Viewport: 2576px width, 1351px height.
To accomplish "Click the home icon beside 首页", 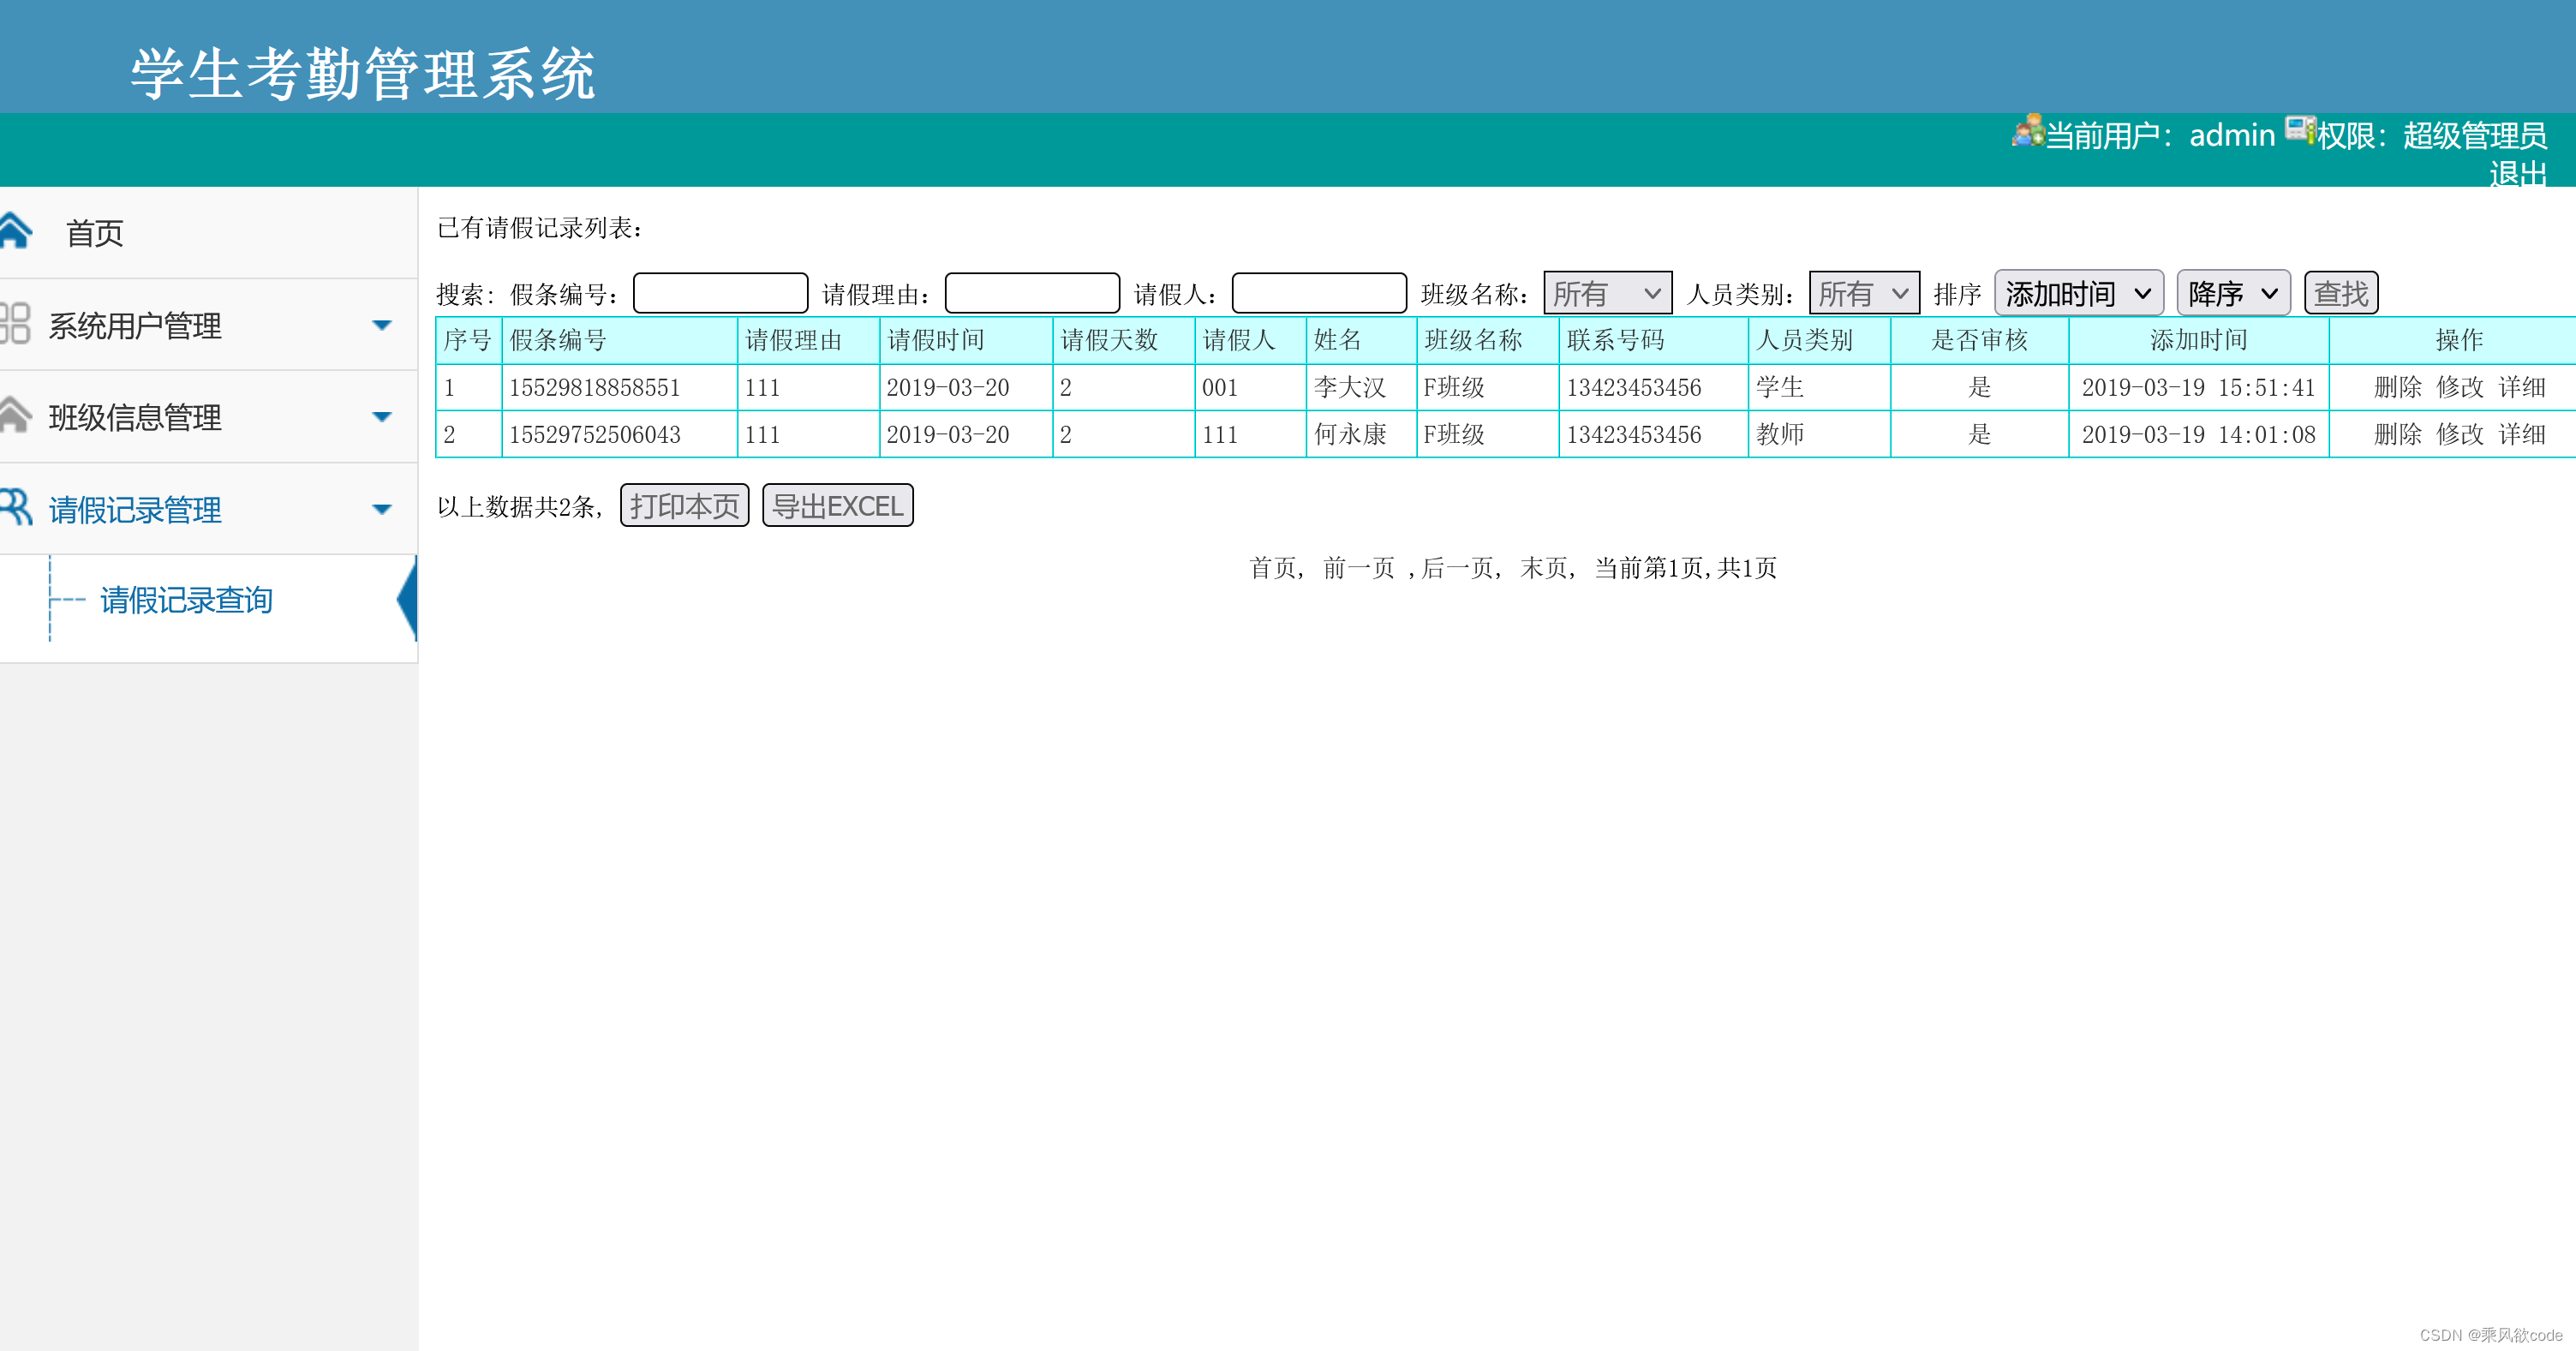I will (16, 231).
